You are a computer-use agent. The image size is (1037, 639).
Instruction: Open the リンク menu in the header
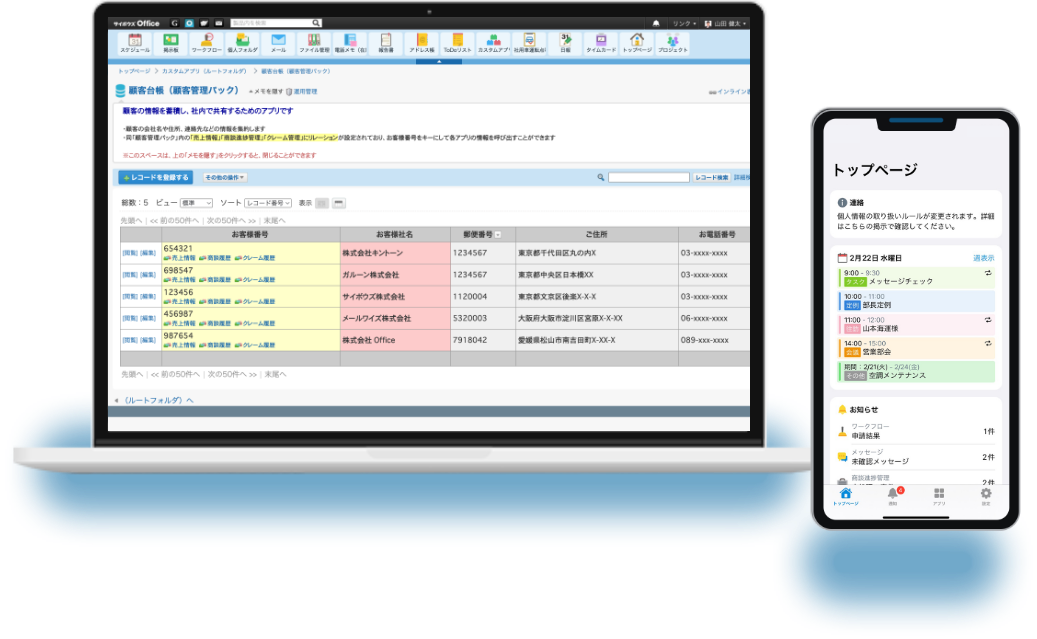(684, 22)
